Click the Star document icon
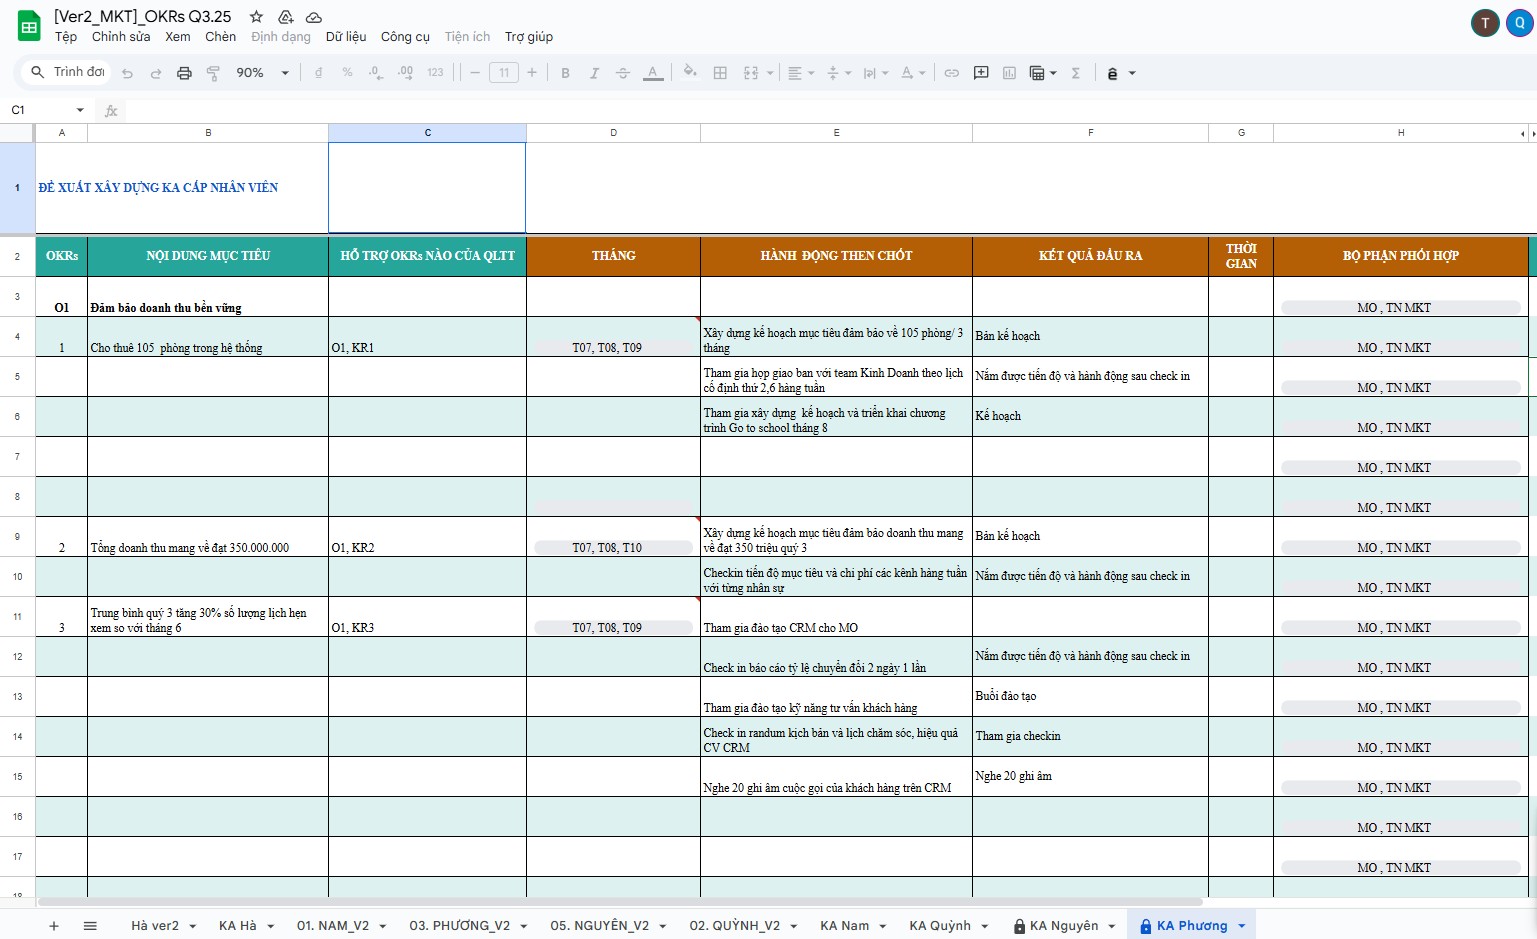Viewport: 1537px width, 939px height. click(x=256, y=17)
